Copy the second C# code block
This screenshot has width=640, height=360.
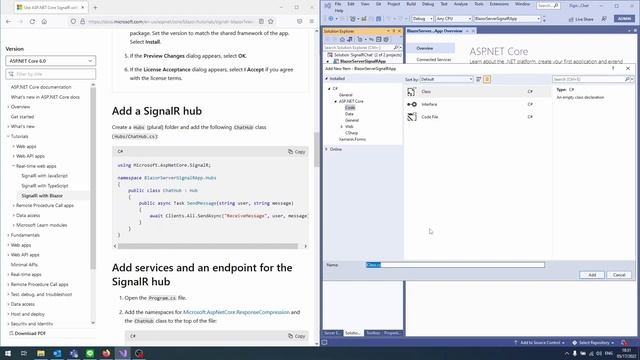click(x=297, y=336)
